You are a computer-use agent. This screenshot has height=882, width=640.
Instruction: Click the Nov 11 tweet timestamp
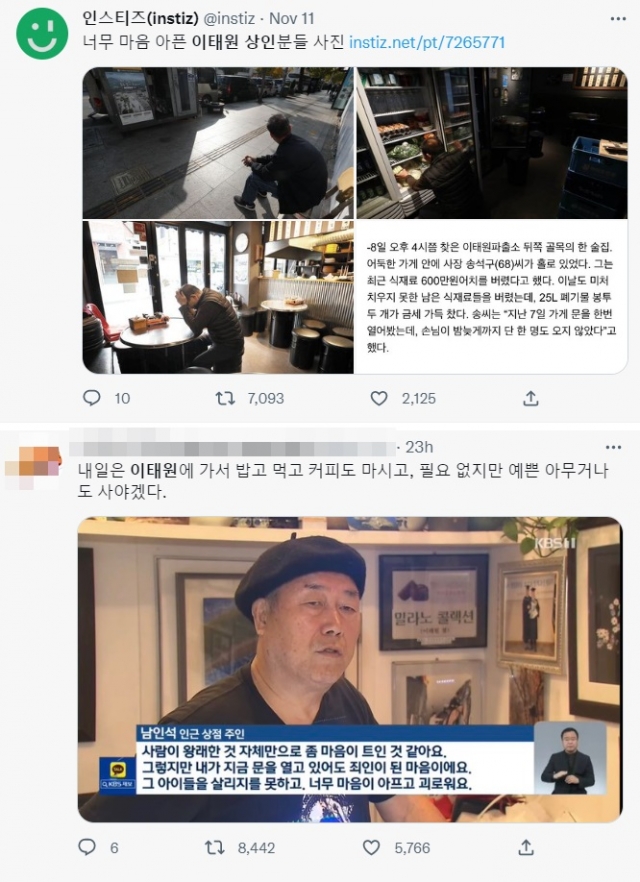click(291, 18)
